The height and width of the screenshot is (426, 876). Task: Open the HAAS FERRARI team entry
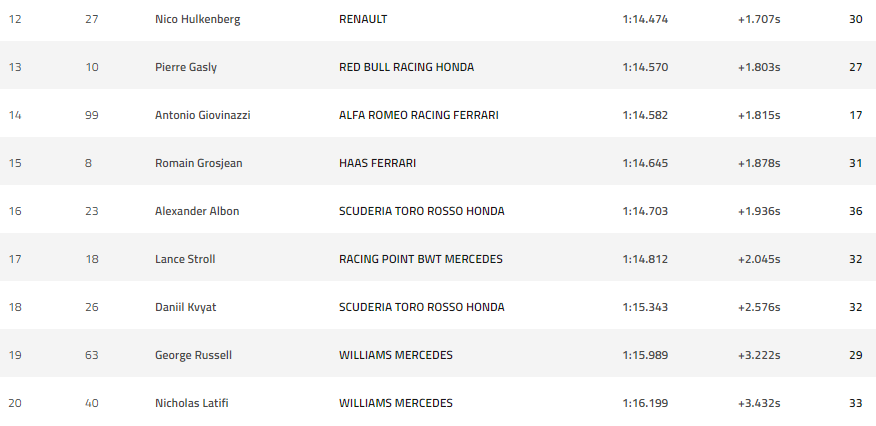(377, 163)
